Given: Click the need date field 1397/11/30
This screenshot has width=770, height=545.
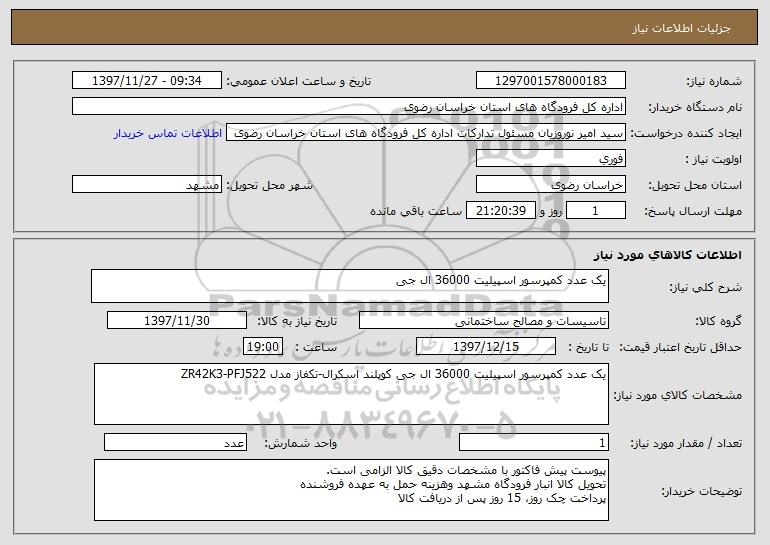Looking at the screenshot, I should tap(177, 321).
